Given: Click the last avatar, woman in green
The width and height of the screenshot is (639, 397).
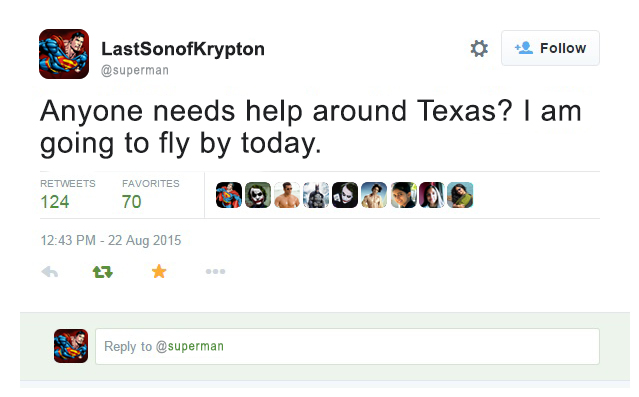Looking at the screenshot, I should (461, 195).
